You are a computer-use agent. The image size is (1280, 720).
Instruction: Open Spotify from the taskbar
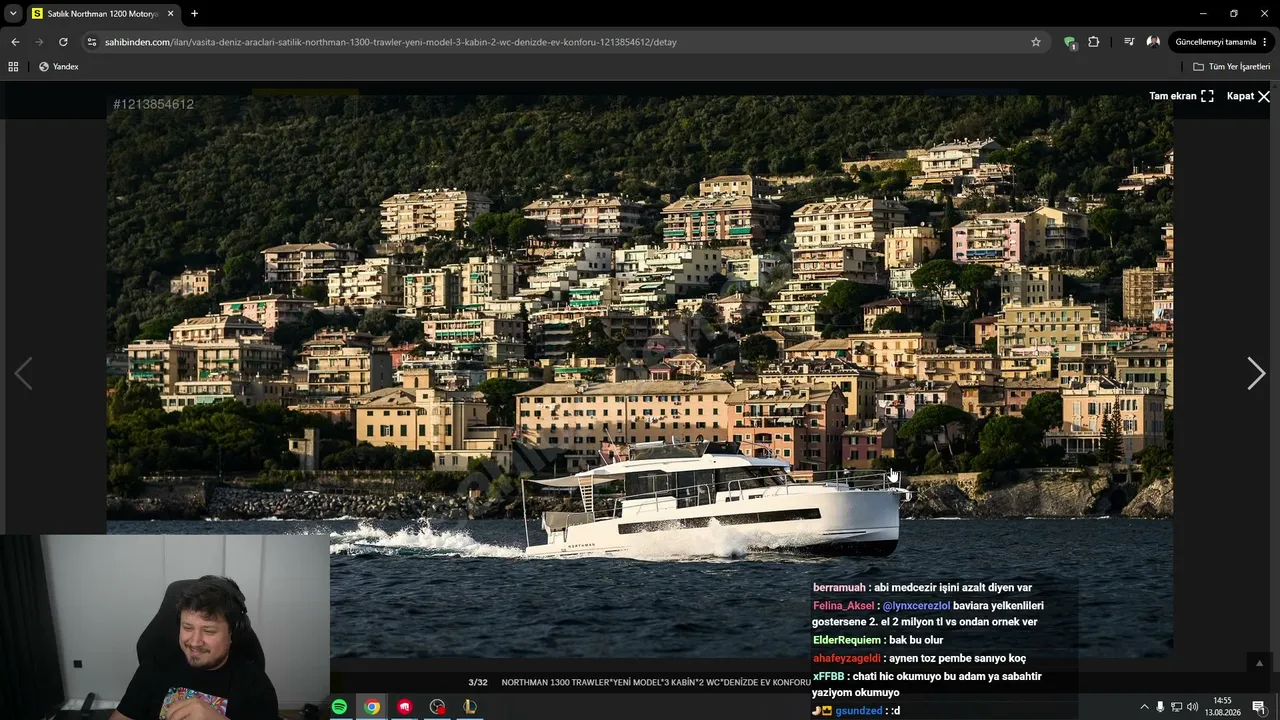(339, 707)
